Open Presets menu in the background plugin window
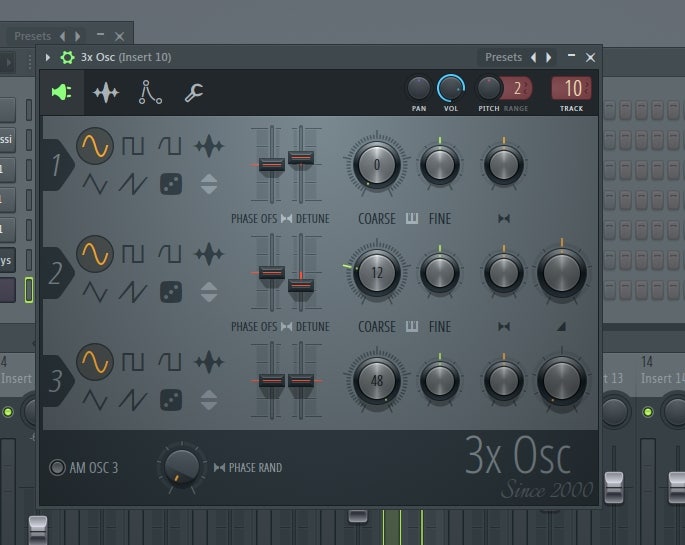Image resolution: width=685 pixels, height=545 pixels. click(32, 36)
